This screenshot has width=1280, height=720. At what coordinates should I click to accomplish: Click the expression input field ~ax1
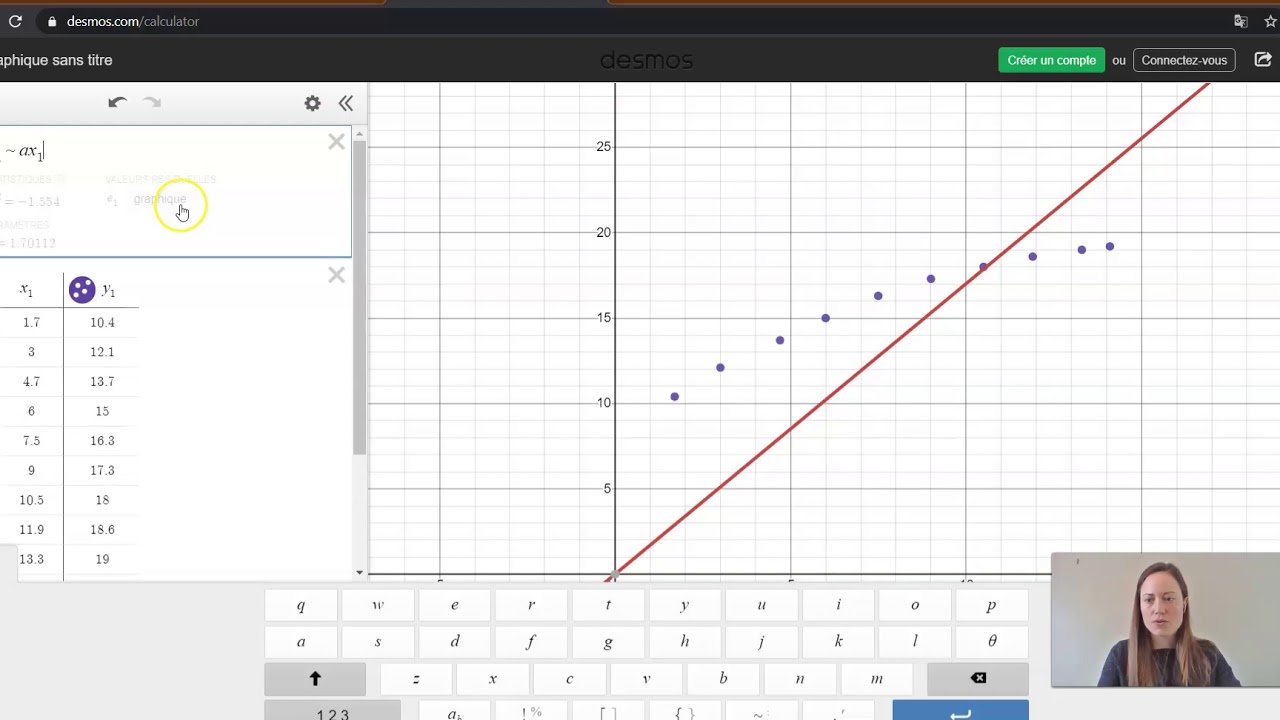tap(160, 152)
